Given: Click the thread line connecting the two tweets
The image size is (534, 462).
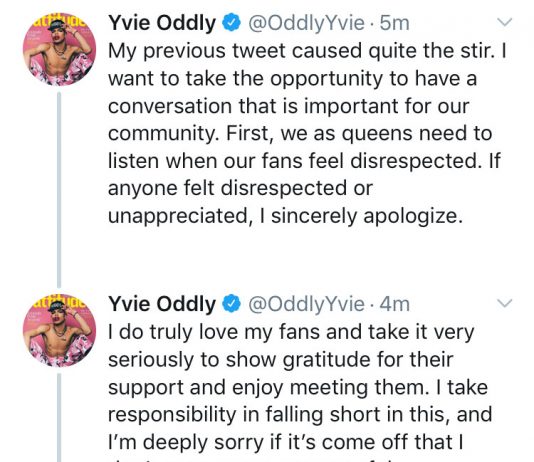Looking at the screenshot, I should click(x=59, y=190).
